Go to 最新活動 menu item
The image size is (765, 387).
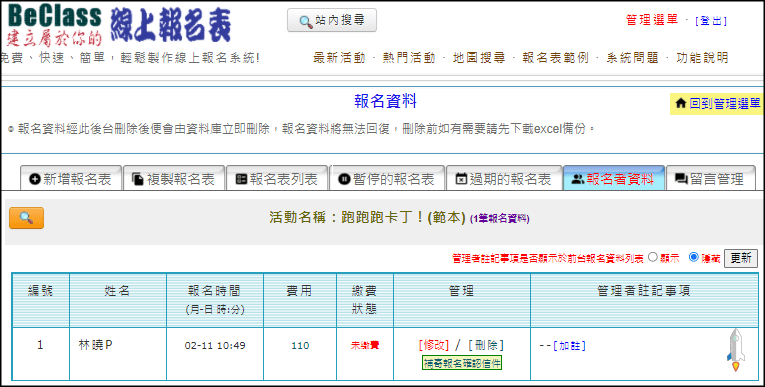(x=339, y=58)
